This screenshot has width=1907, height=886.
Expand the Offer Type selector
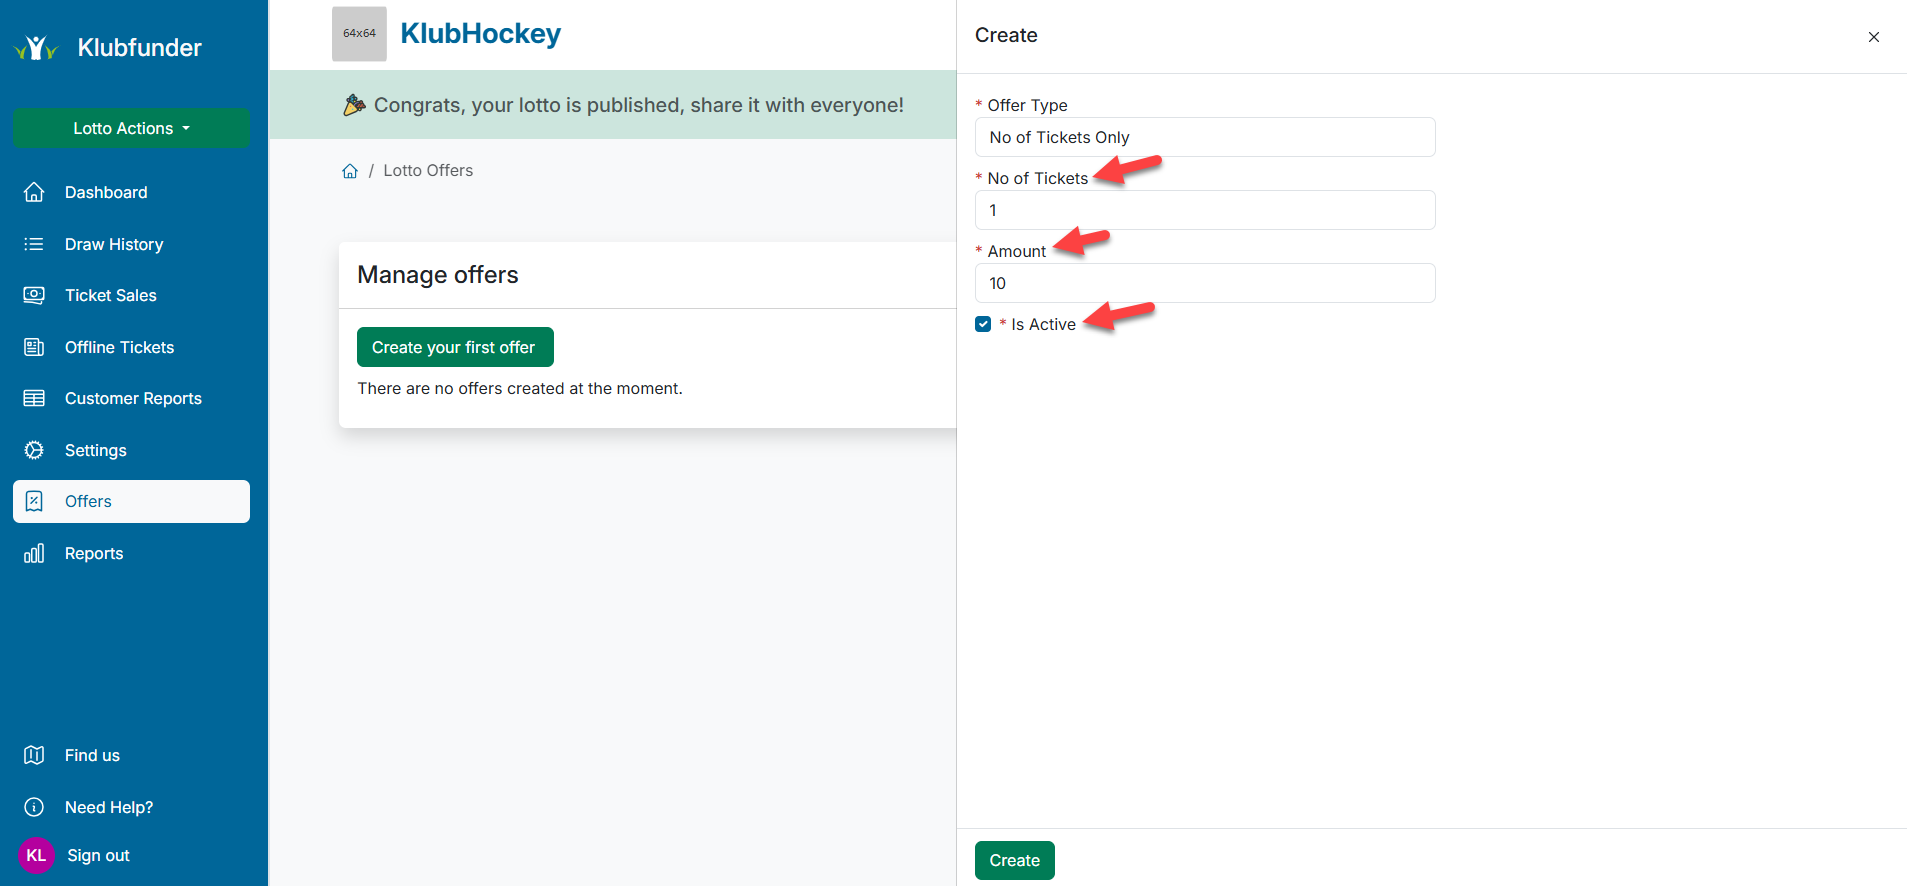1204,137
